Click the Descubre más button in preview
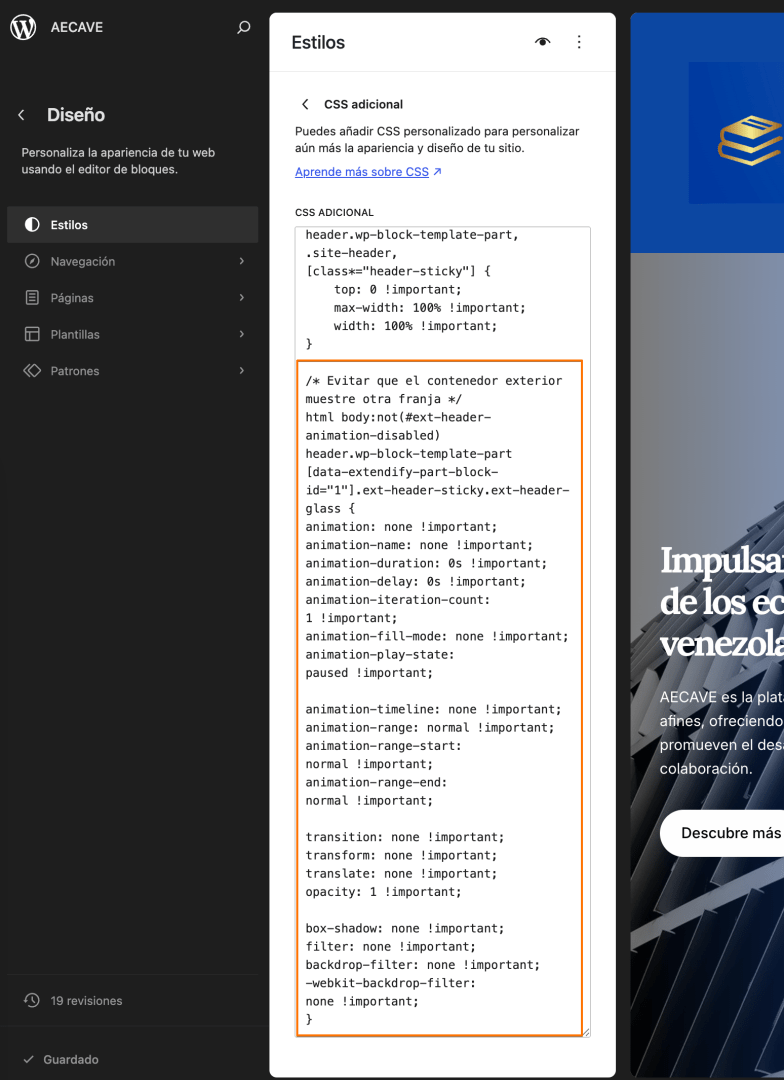Screen dimensions: 784x1080 pyautogui.click(x=722, y=833)
